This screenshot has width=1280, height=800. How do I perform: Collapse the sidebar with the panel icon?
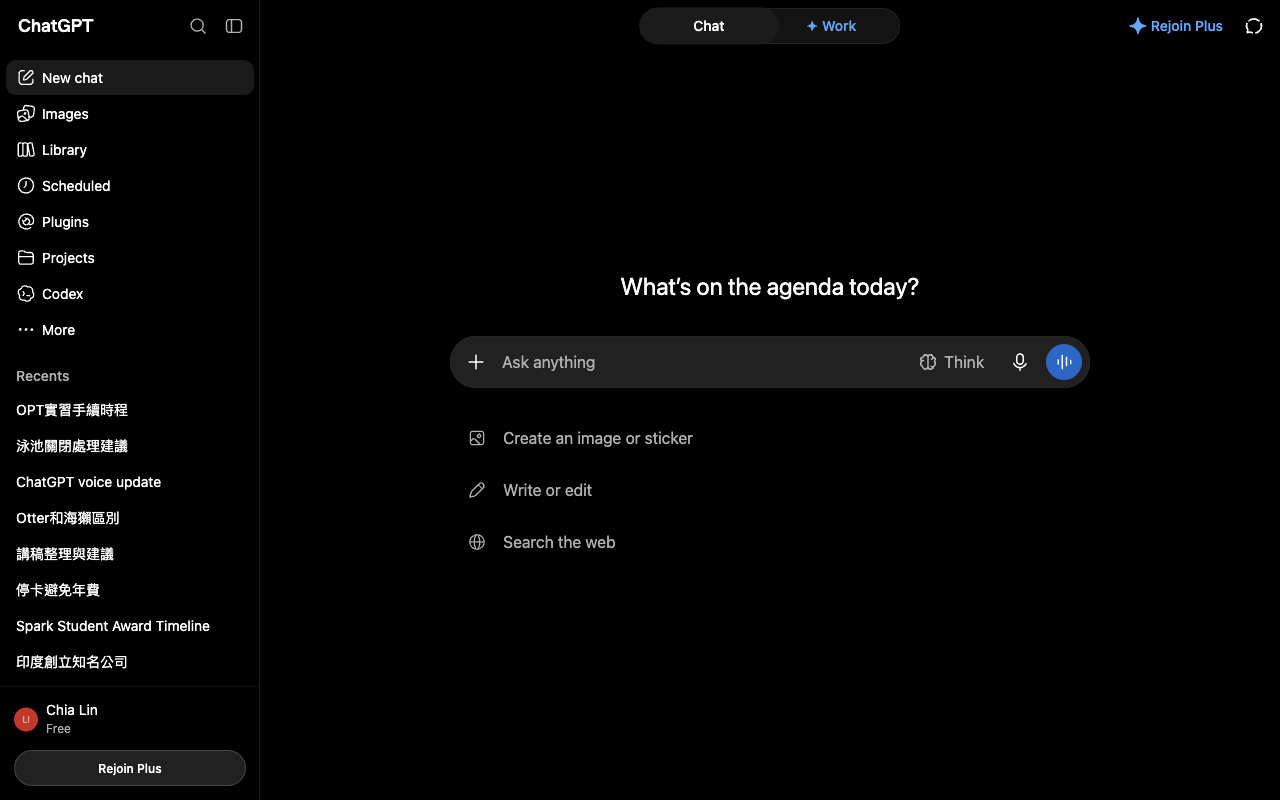(234, 26)
